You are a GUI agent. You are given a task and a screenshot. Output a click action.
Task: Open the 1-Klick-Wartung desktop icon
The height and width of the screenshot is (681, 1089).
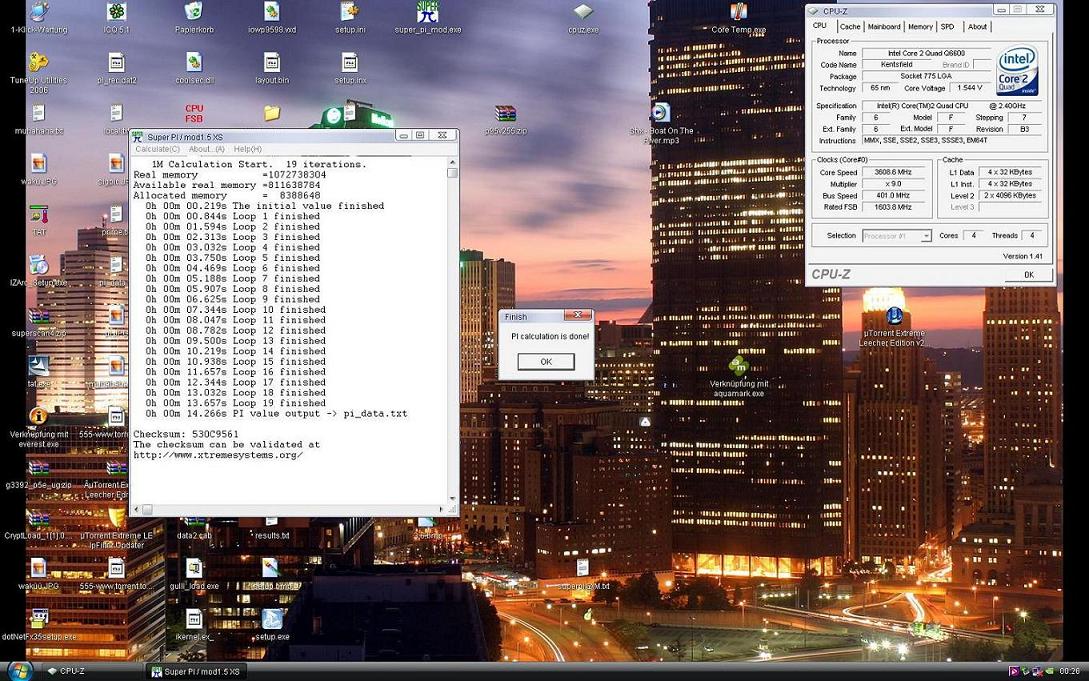point(39,18)
